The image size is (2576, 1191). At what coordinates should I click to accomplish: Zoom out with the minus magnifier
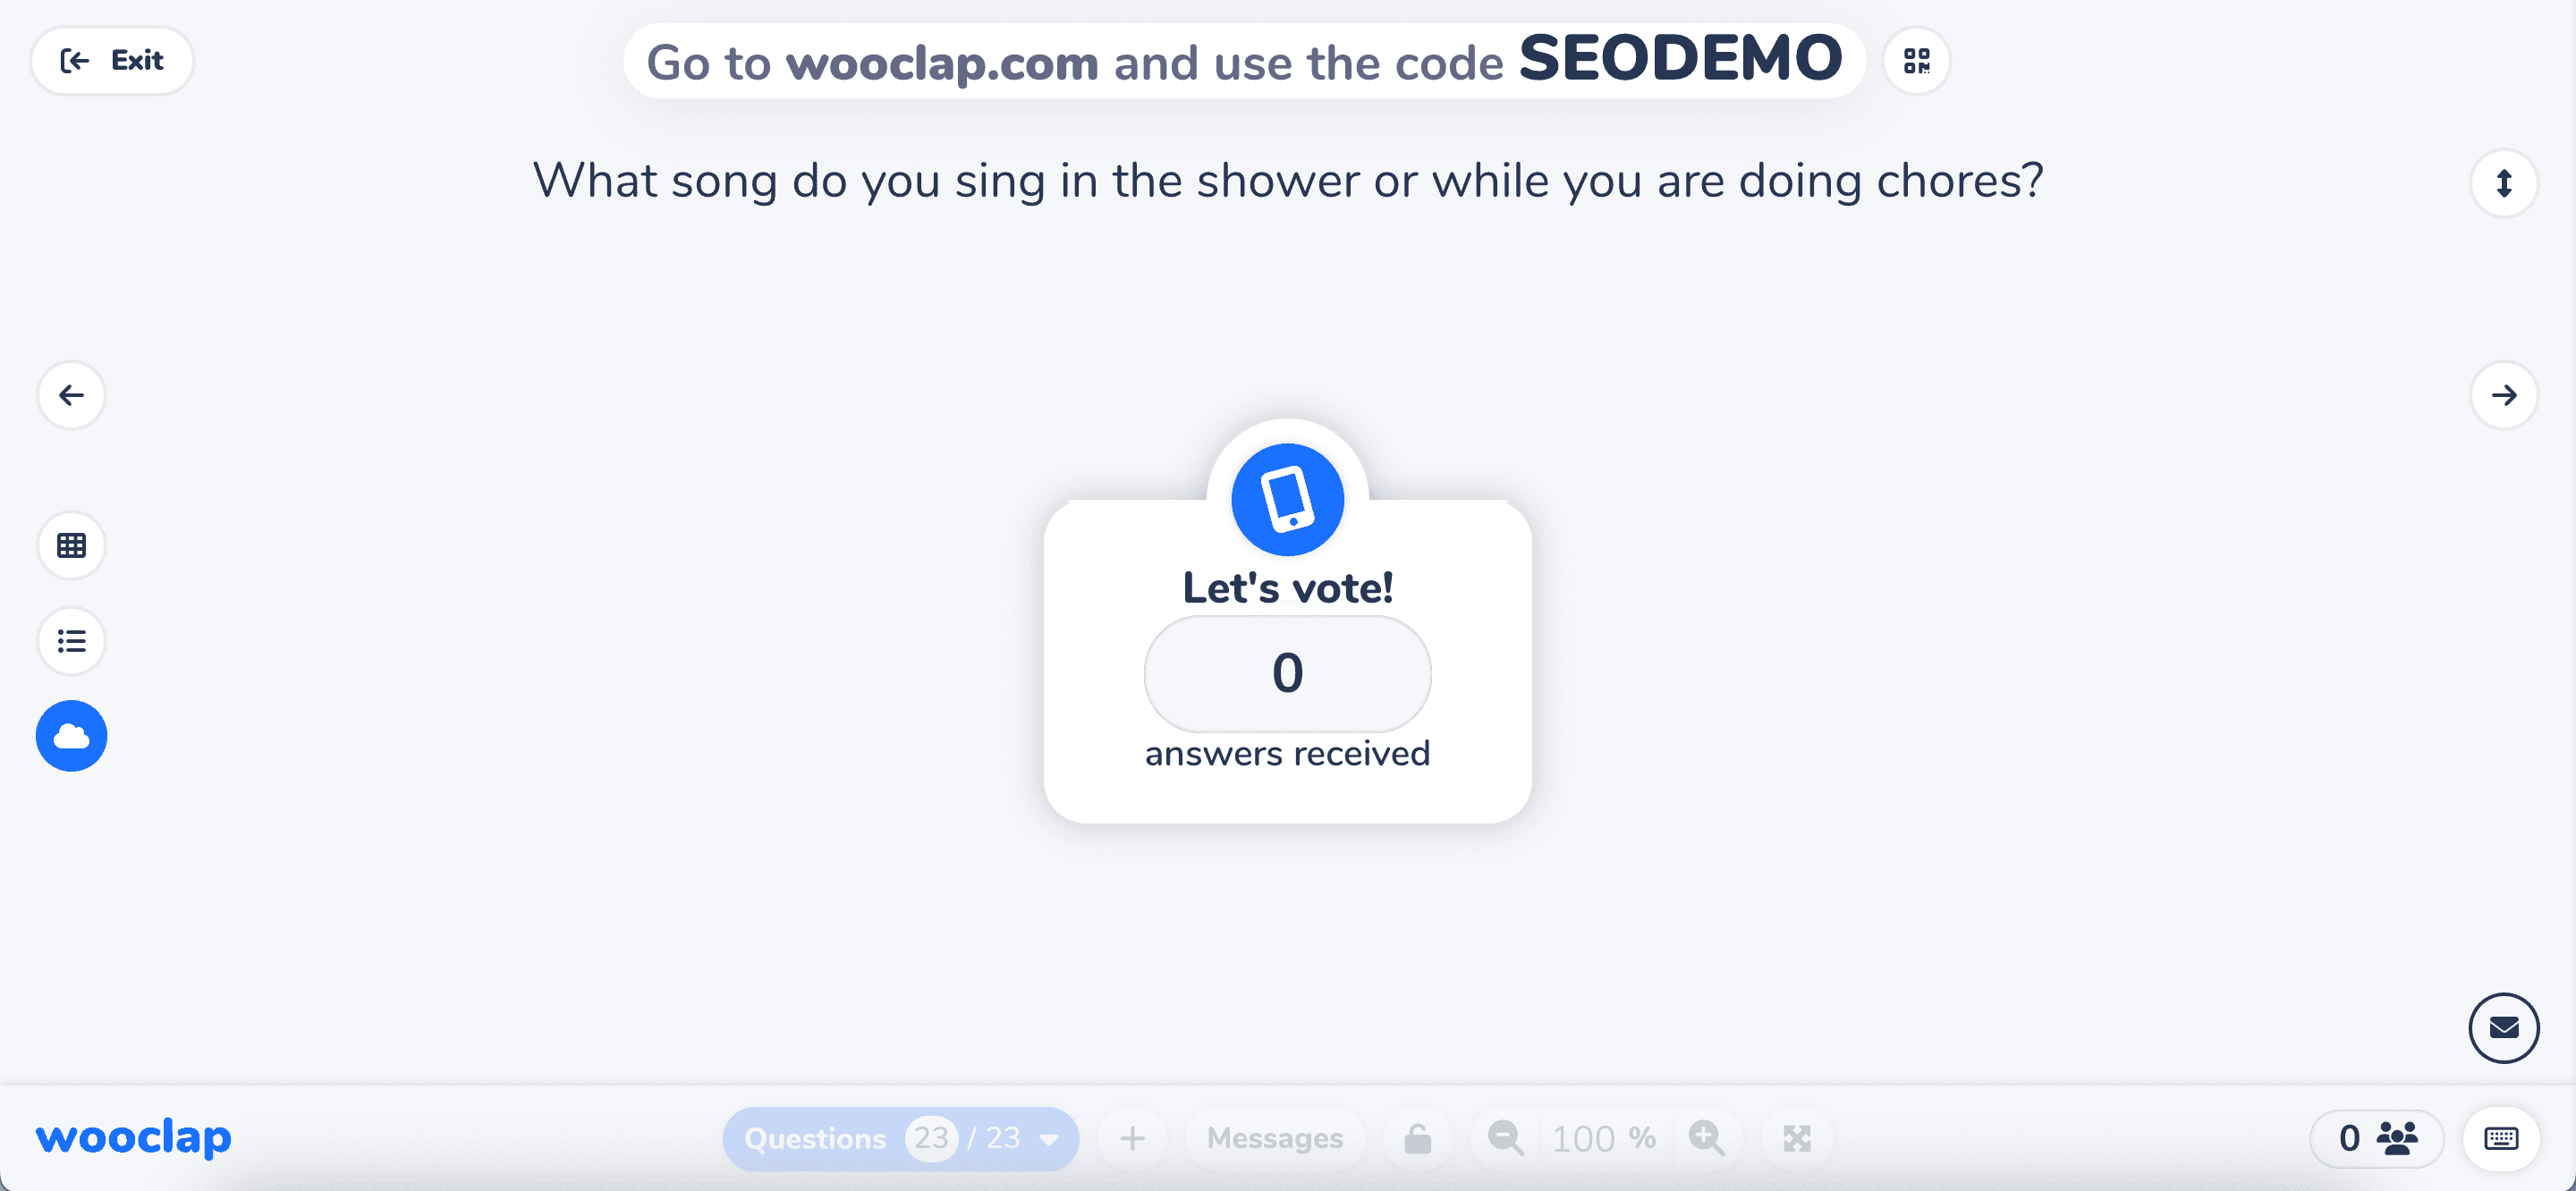coord(1505,1138)
